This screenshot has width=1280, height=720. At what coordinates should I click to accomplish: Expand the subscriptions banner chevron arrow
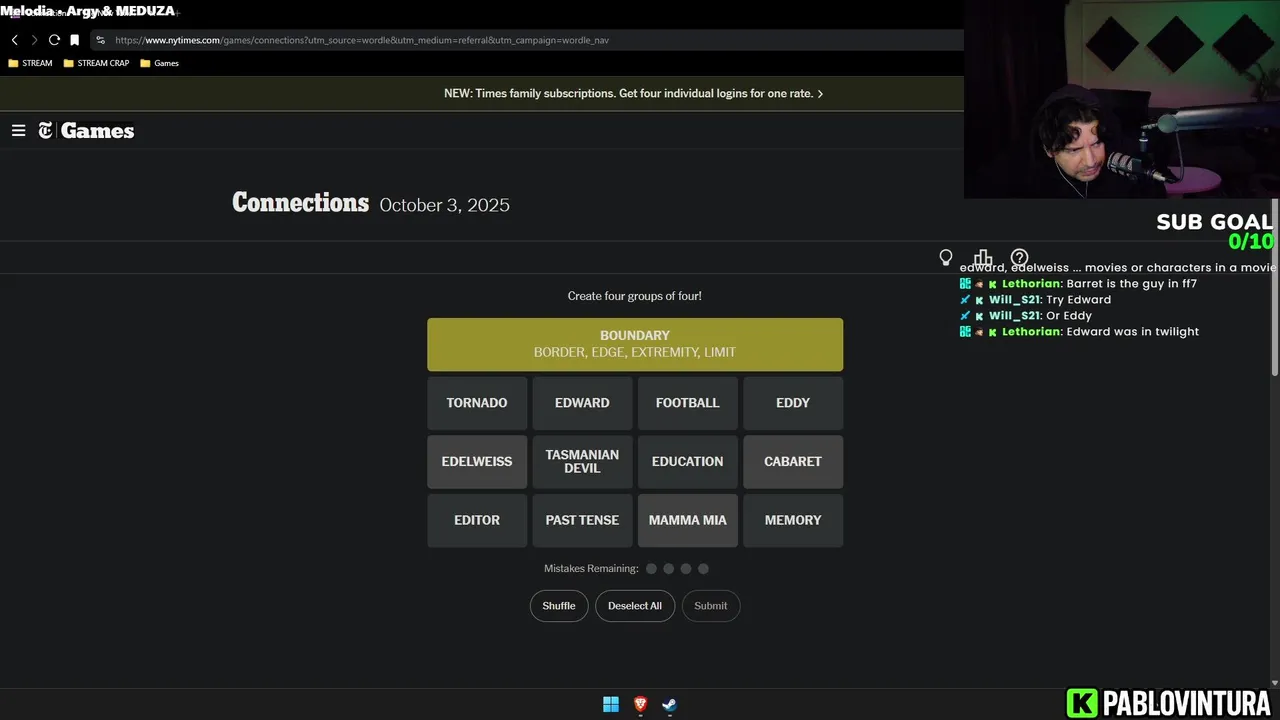tap(820, 94)
